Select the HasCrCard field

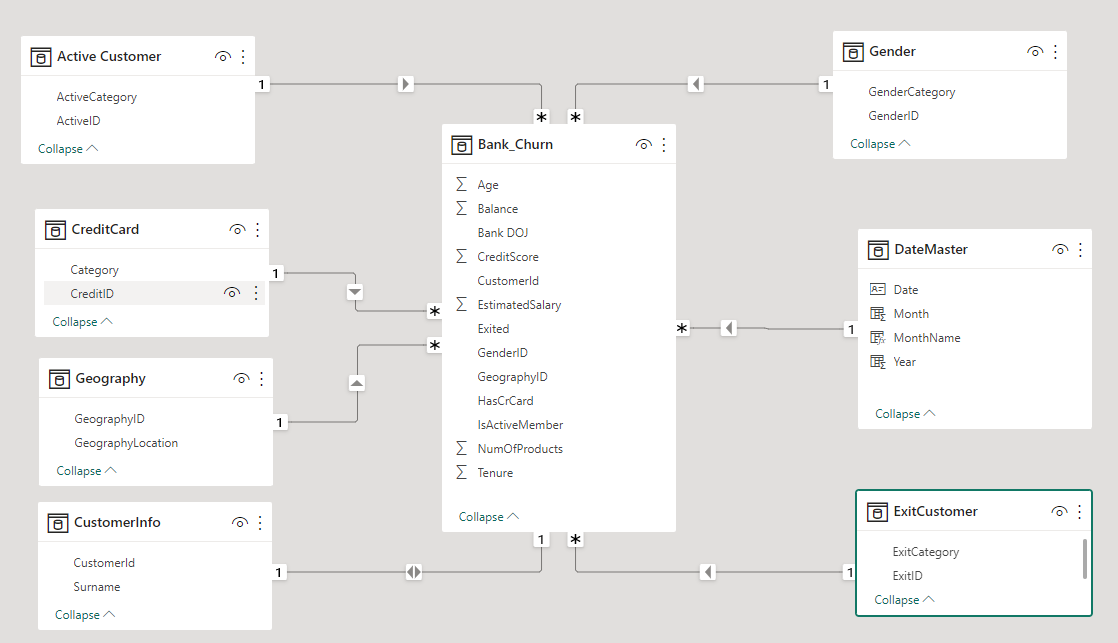(506, 401)
